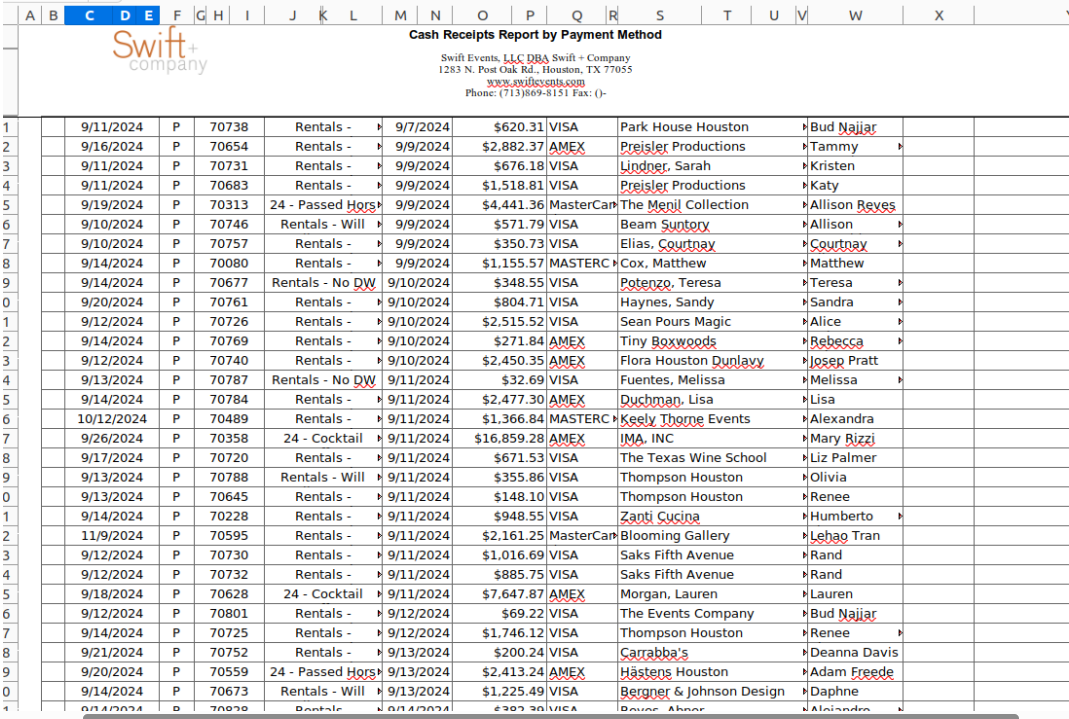Select column header C
1069x719 pixels.
tap(89, 15)
